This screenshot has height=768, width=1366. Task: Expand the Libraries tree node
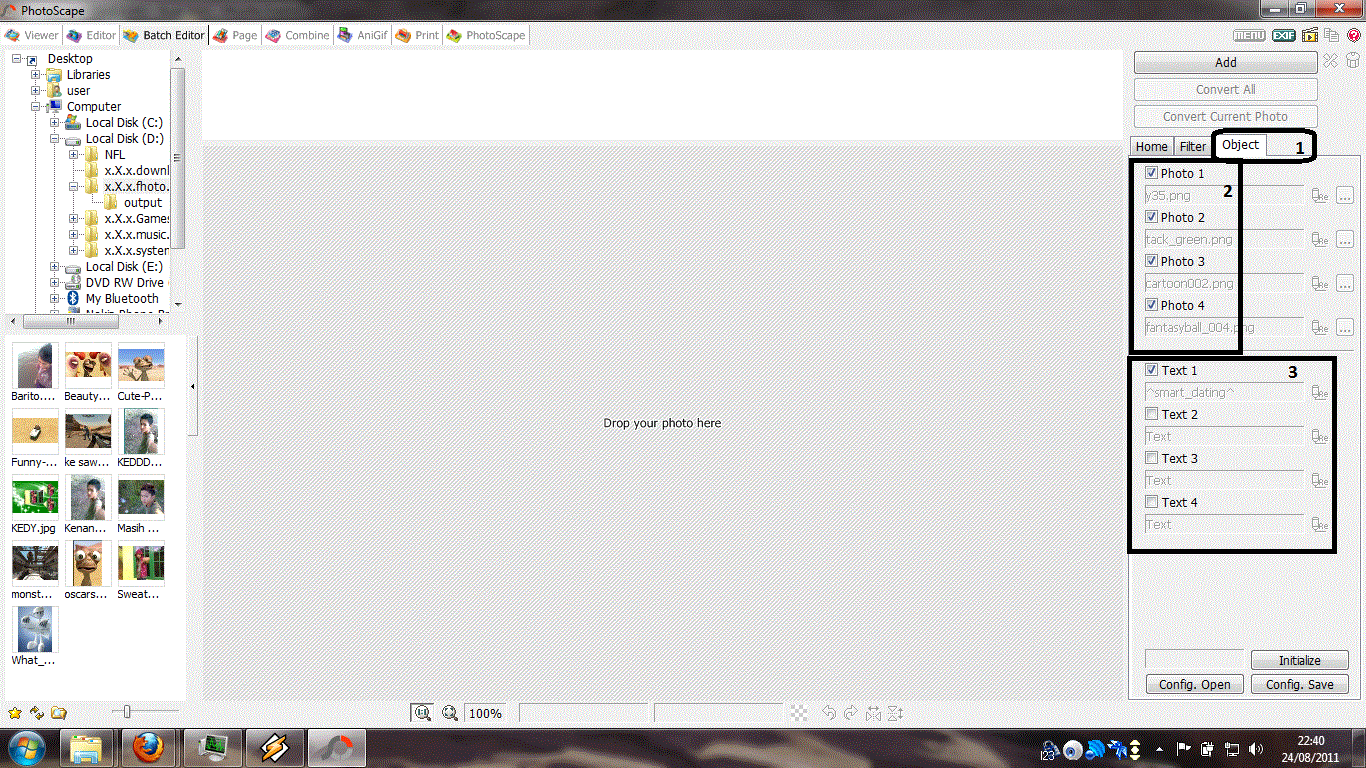click(36, 75)
